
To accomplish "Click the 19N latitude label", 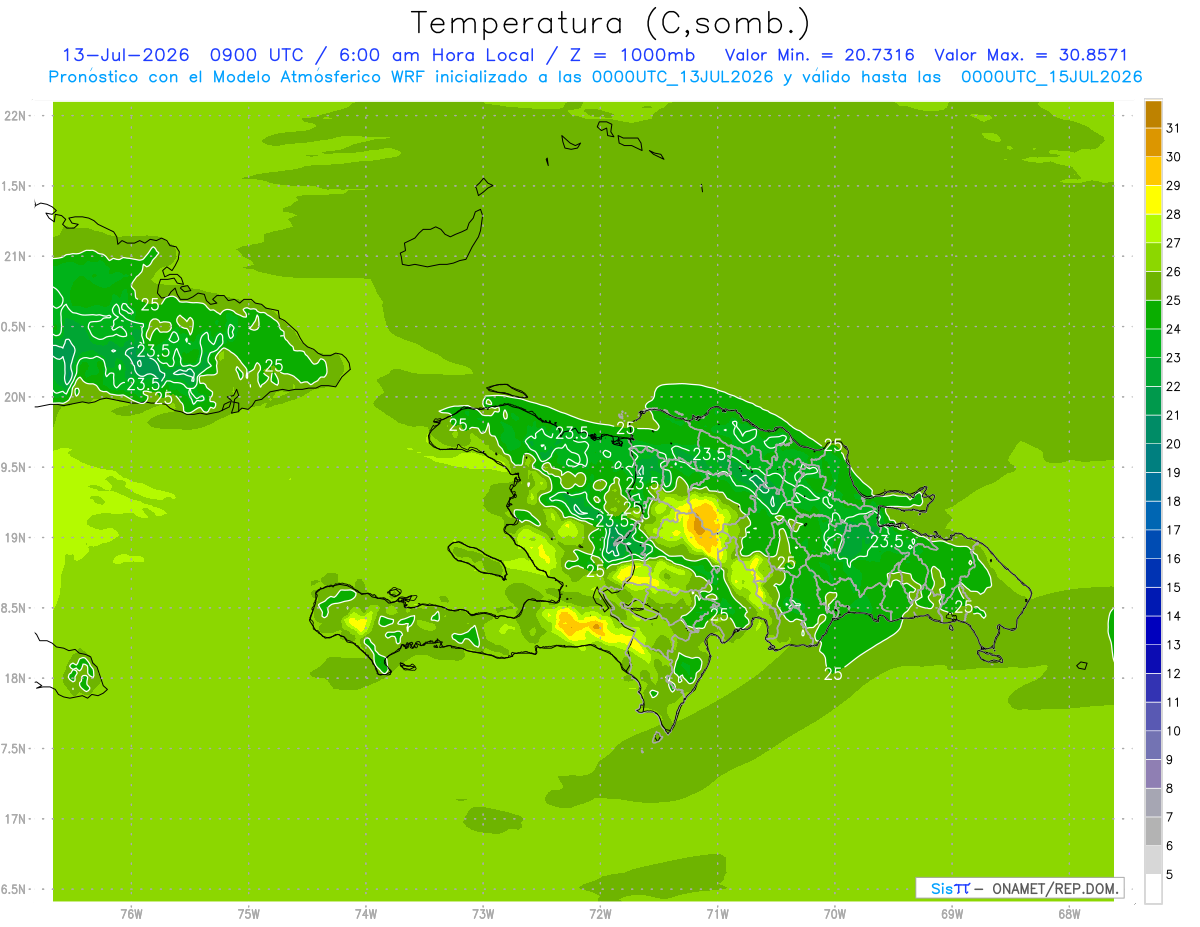I will [x=17, y=538].
